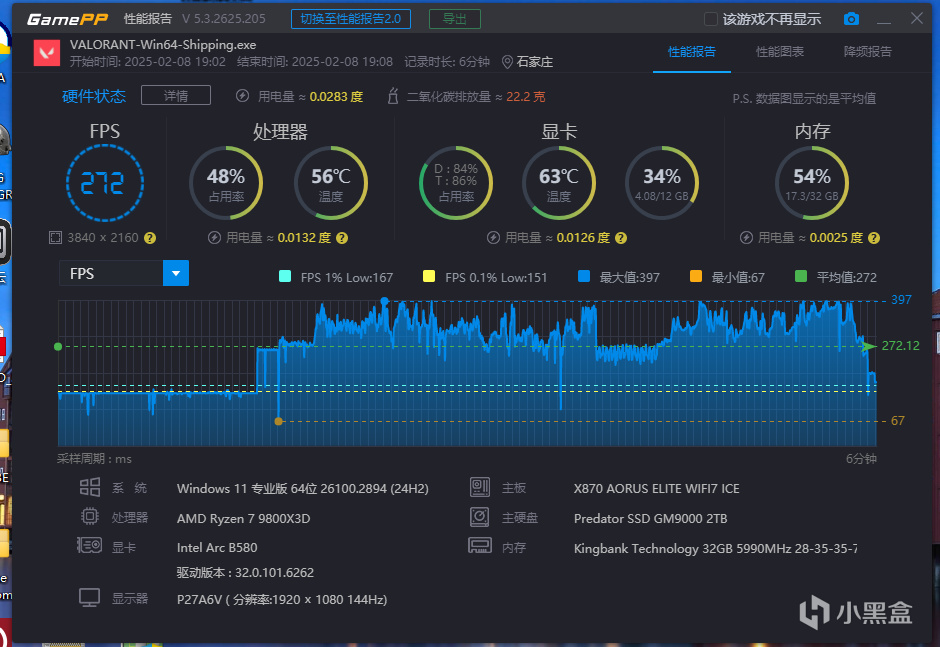Click the 导出 export button
940x647 pixels.
coord(454,19)
